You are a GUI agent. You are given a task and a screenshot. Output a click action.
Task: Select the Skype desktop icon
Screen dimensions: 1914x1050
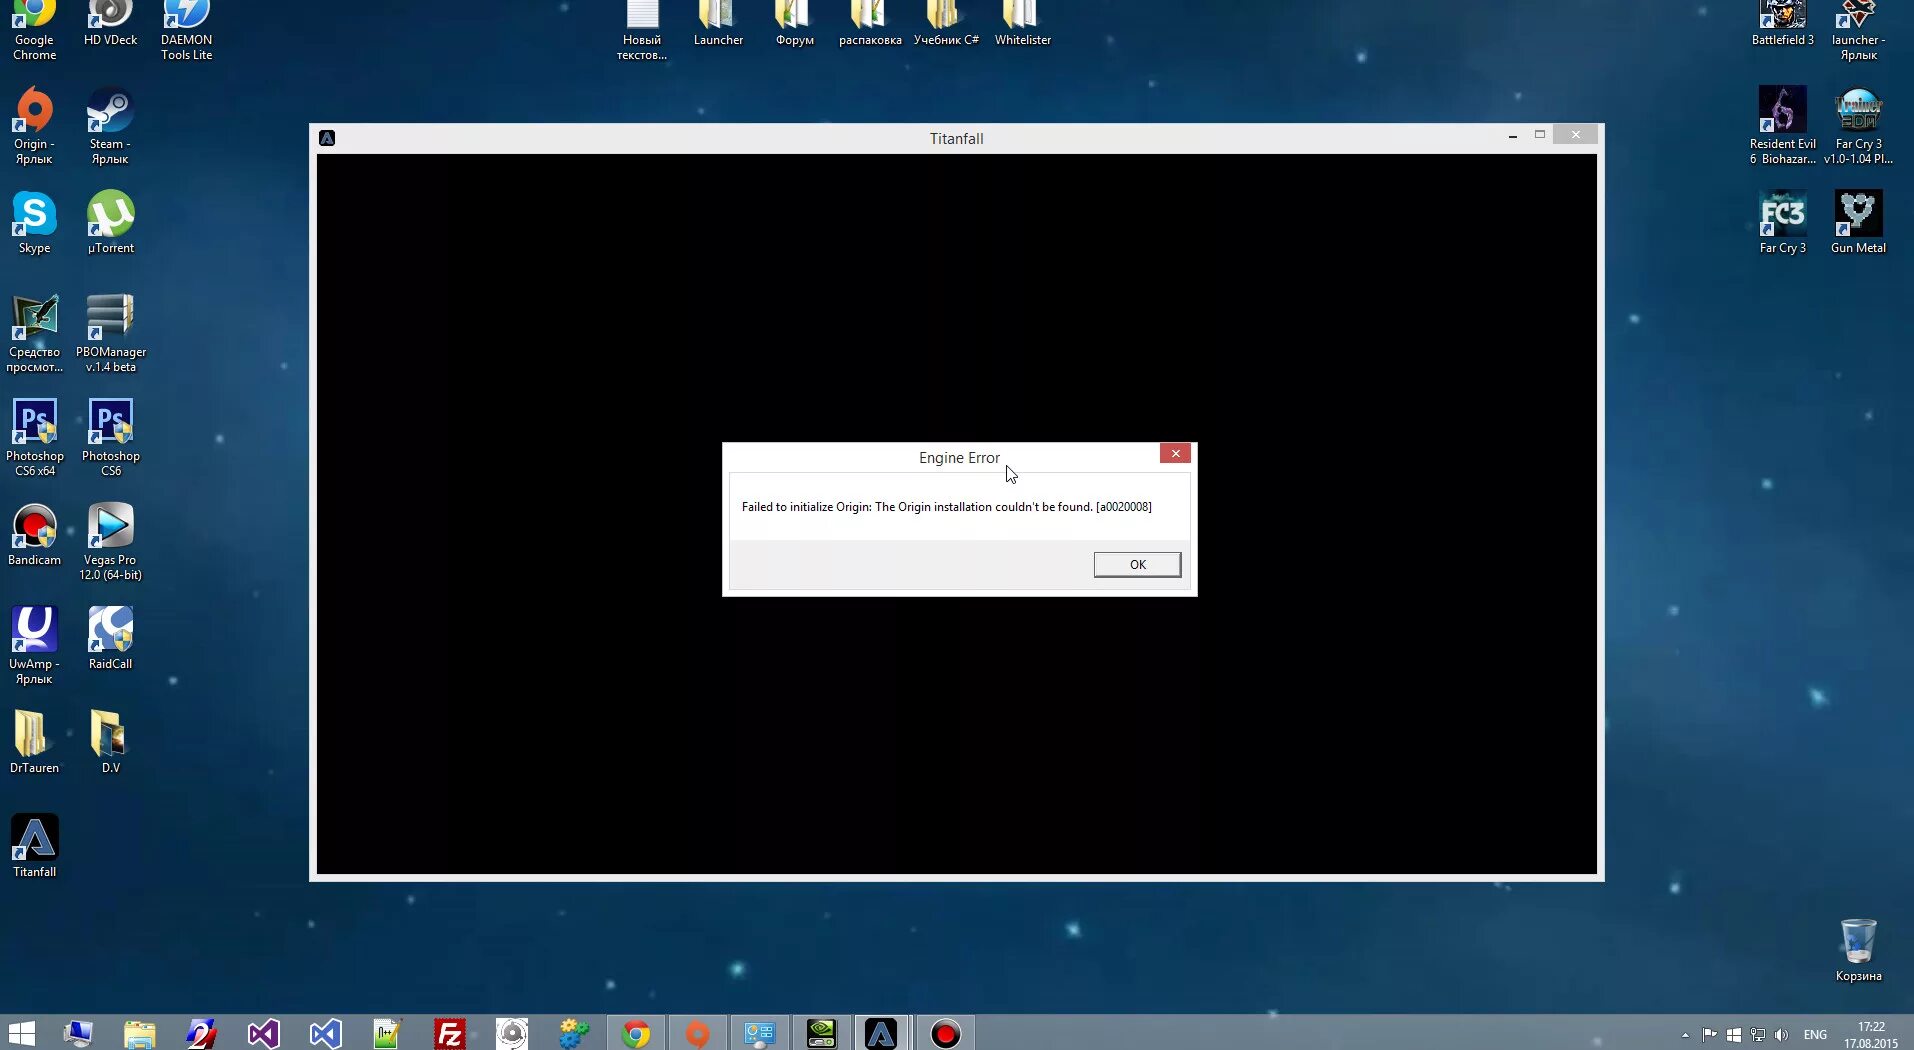point(34,222)
